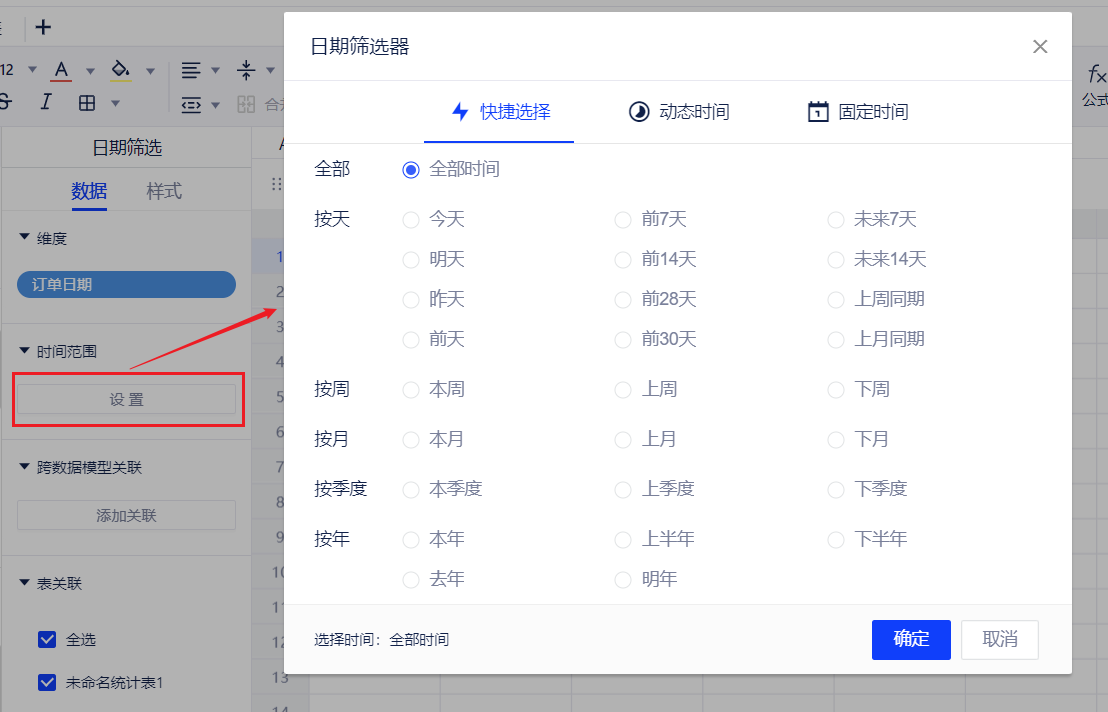
Task: Choose the 上季度 radio option
Action: point(623,490)
